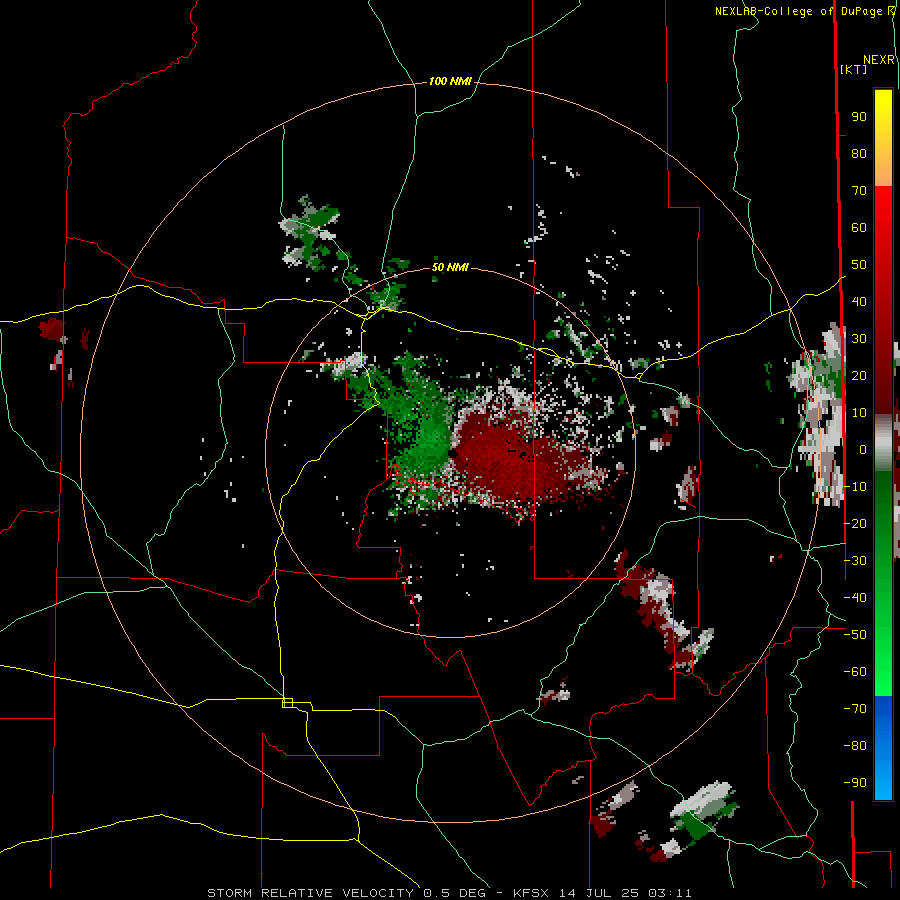Click the -10 value on the velocity scale
The width and height of the screenshot is (900, 900).
click(x=855, y=487)
